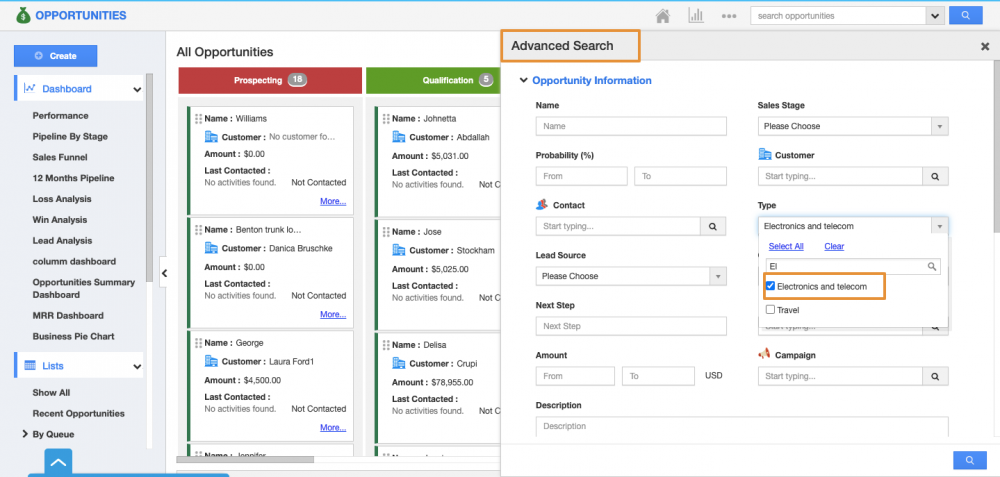
Task: Open the reports bar chart icon
Action: [695, 16]
